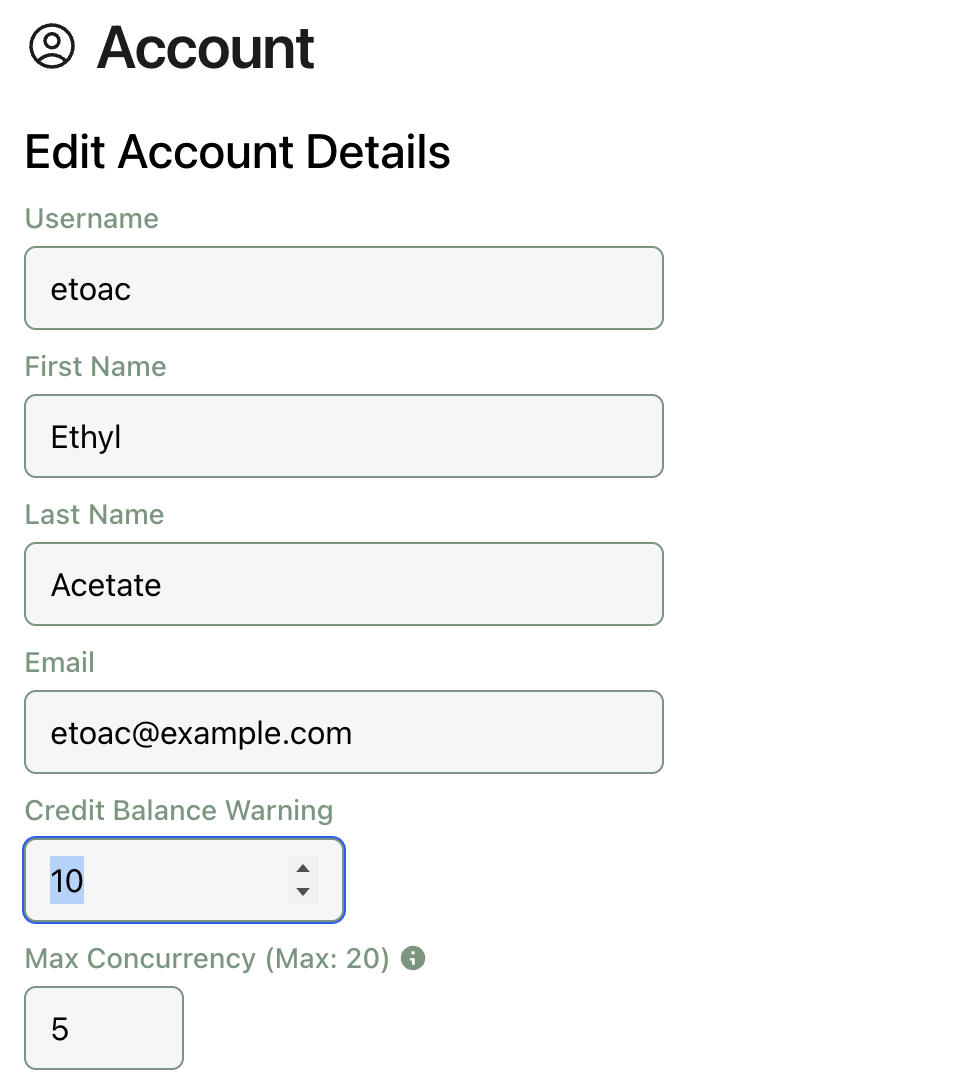Click the Credit Balance Warning label
Viewport: 960px width, 1088px height.
pos(178,811)
